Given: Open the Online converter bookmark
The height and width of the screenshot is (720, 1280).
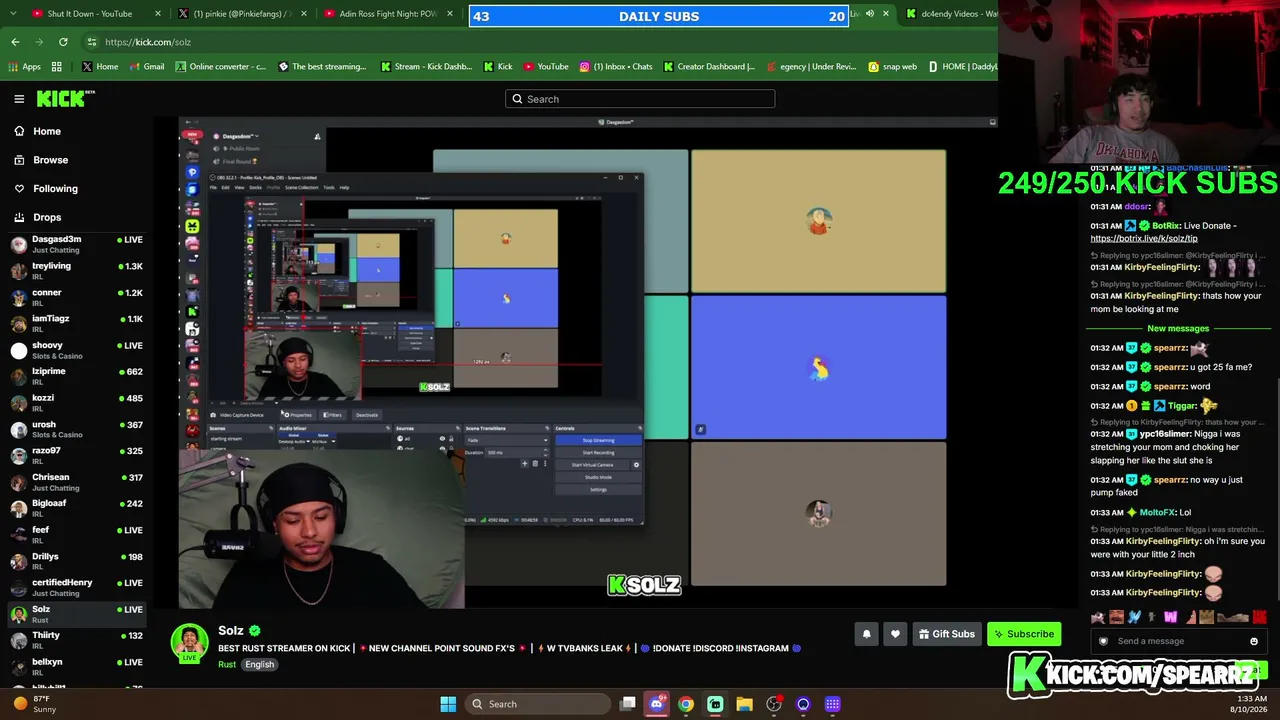Looking at the screenshot, I should click(x=220, y=67).
